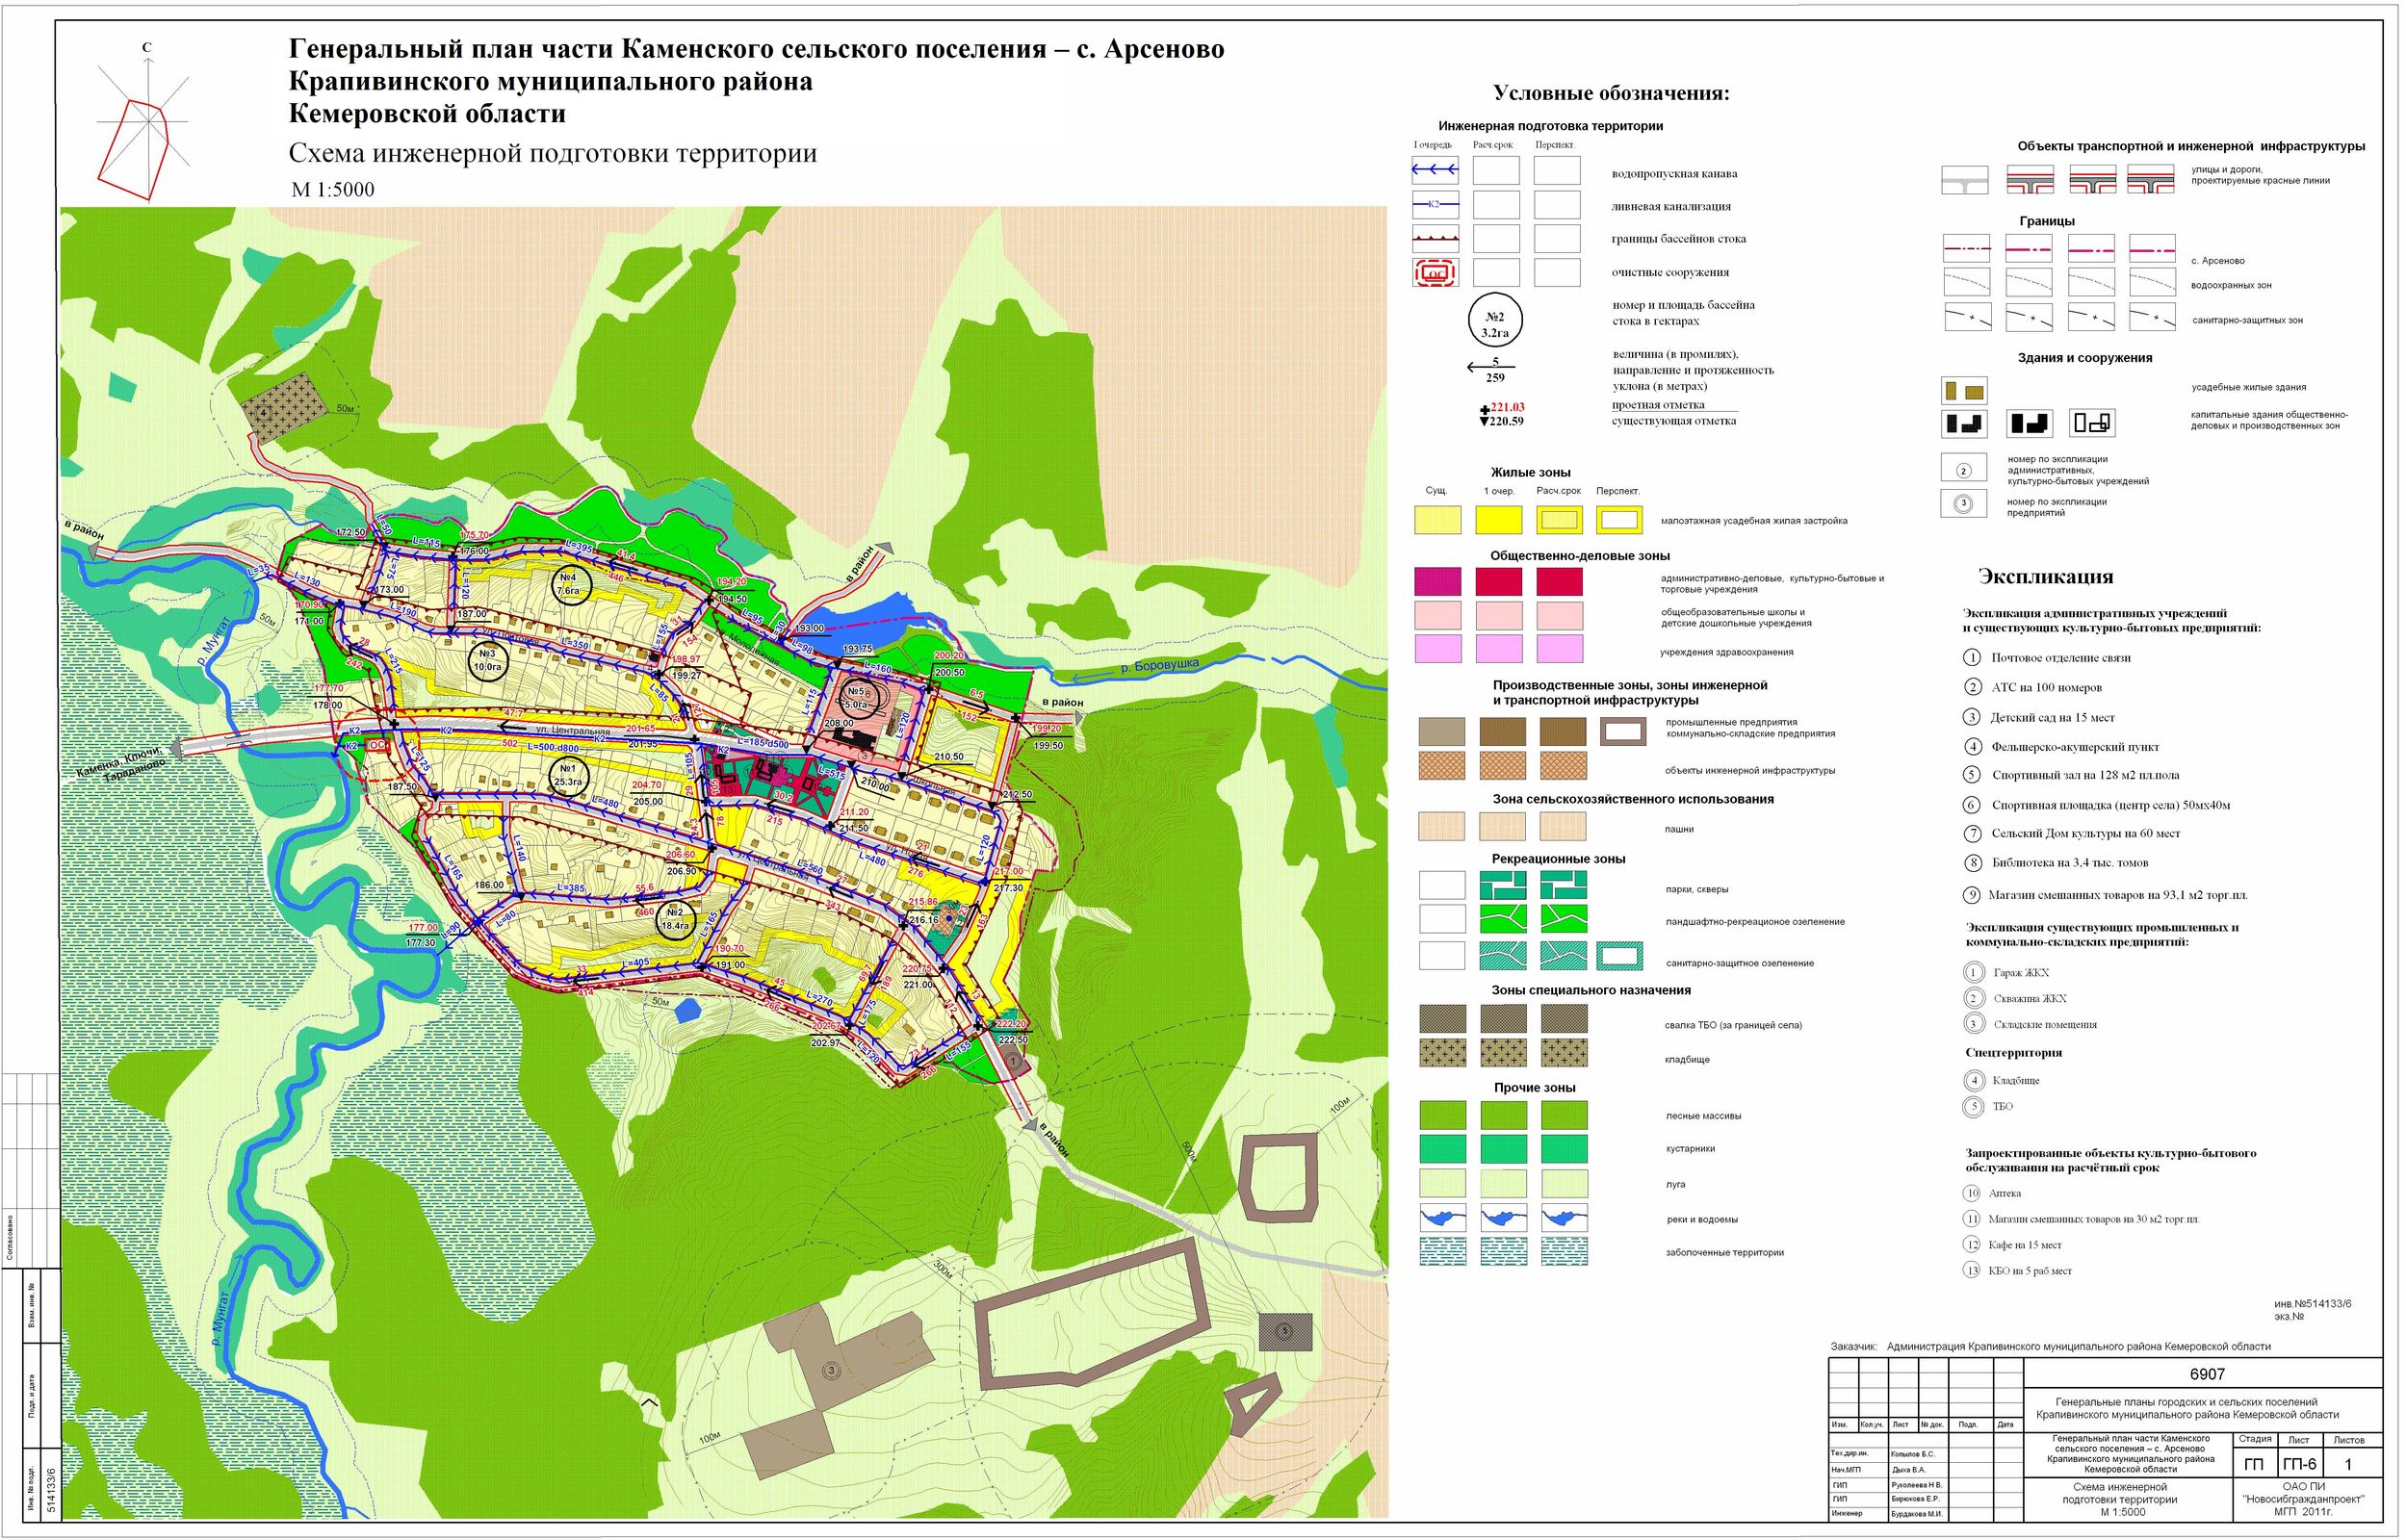Click the инв.№514133/6 inventory number
The image size is (2406, 1540).
pyautogui.click(x=2313, y=1304)
